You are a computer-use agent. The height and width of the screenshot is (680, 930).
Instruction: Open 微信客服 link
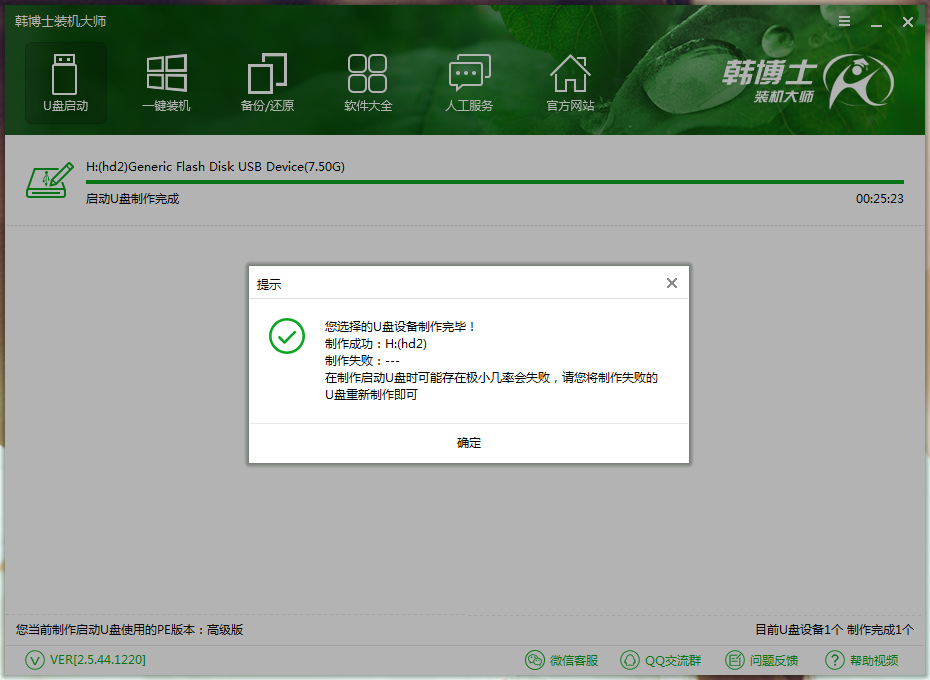point(574,660)
